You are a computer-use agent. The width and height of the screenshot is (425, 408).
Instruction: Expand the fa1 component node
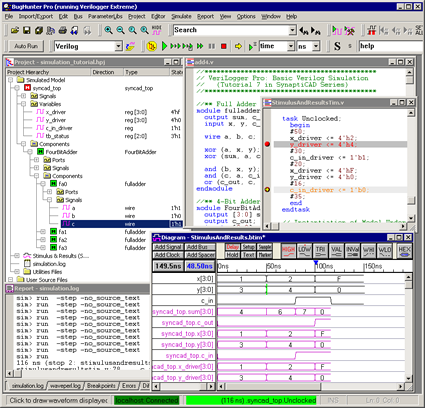pyautogui.click(x=43, y=232)
